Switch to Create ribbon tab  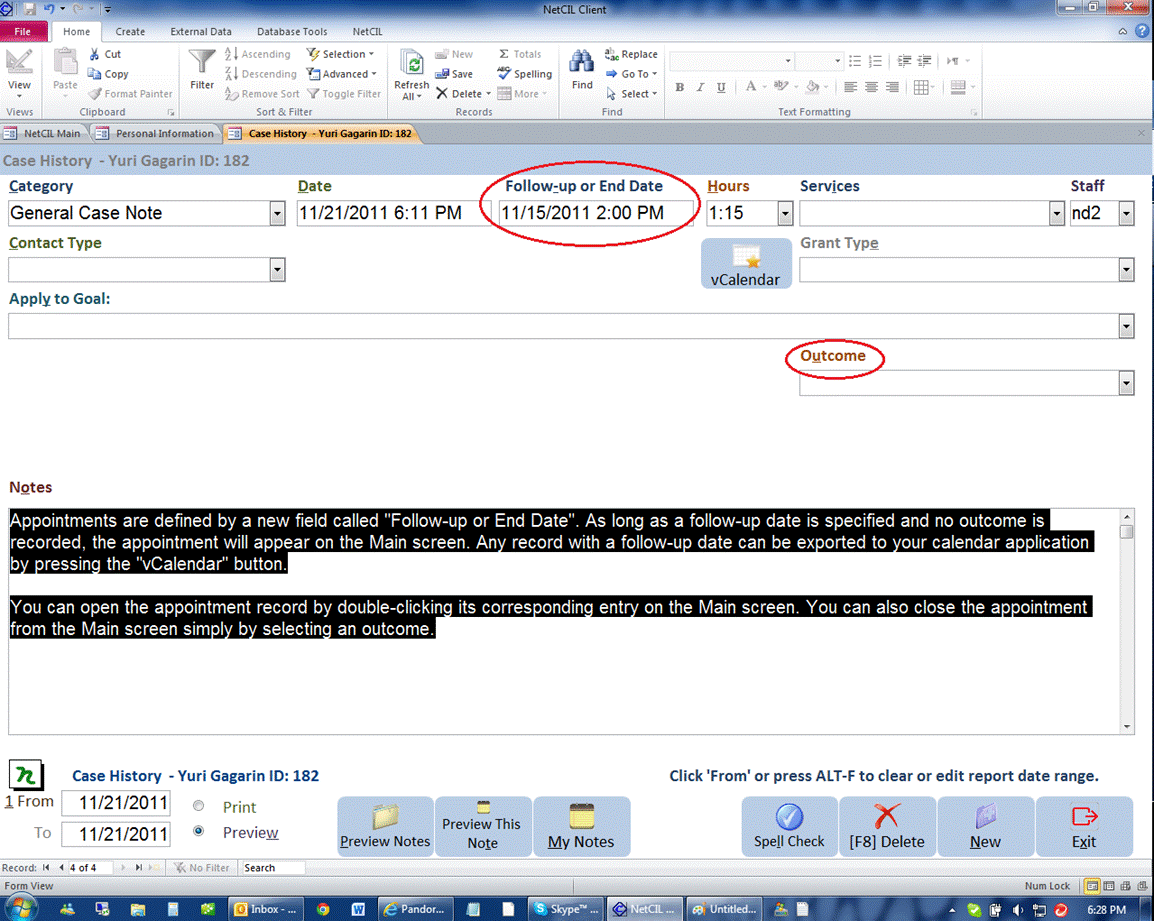coord(130,32)
